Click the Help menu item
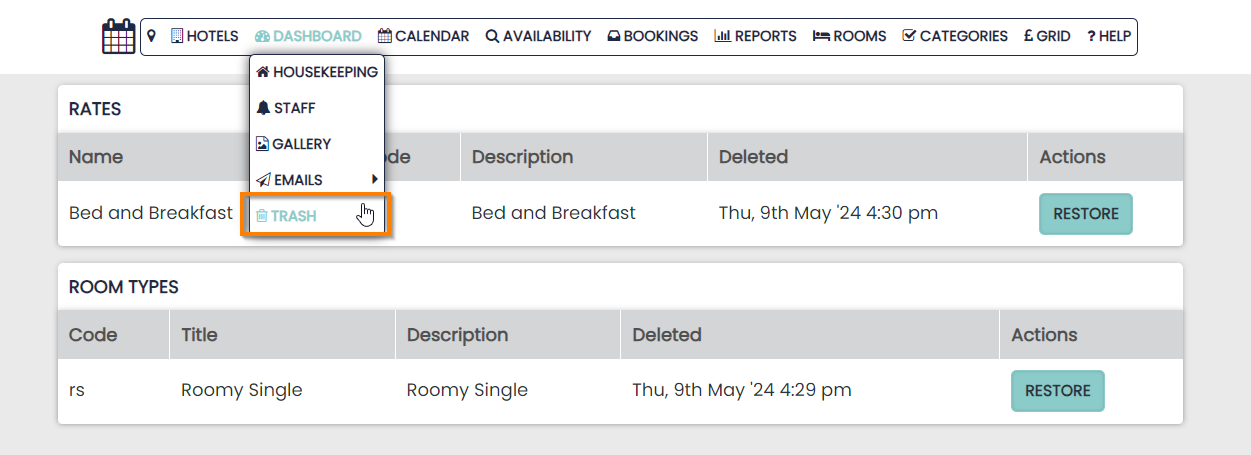The height and width of the screenshot is (455, 1251). click(1109, 36)
